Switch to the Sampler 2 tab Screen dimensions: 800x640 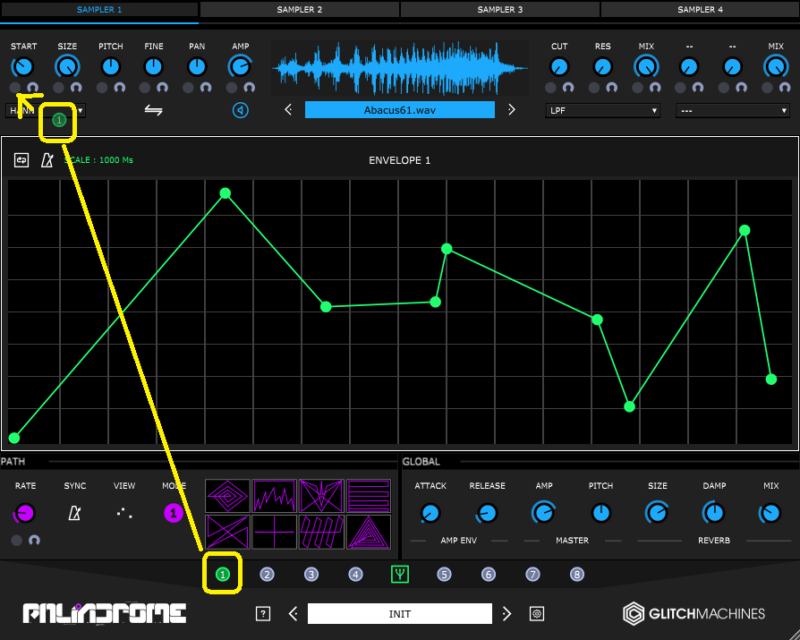299,9
